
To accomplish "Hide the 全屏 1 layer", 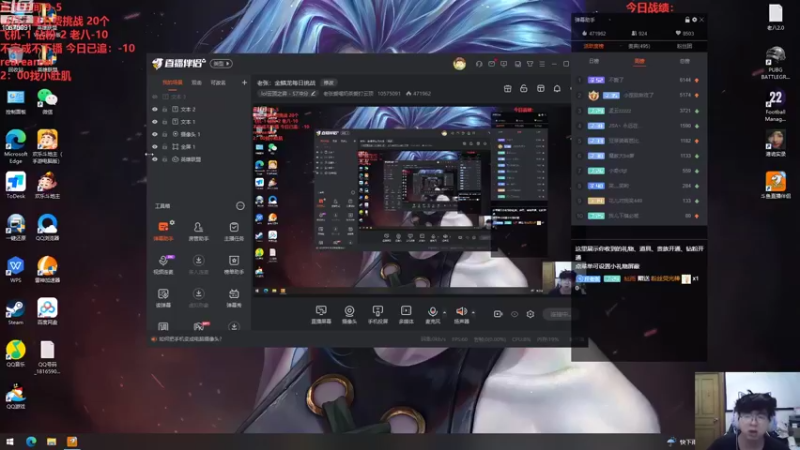I will pos(155,146).
